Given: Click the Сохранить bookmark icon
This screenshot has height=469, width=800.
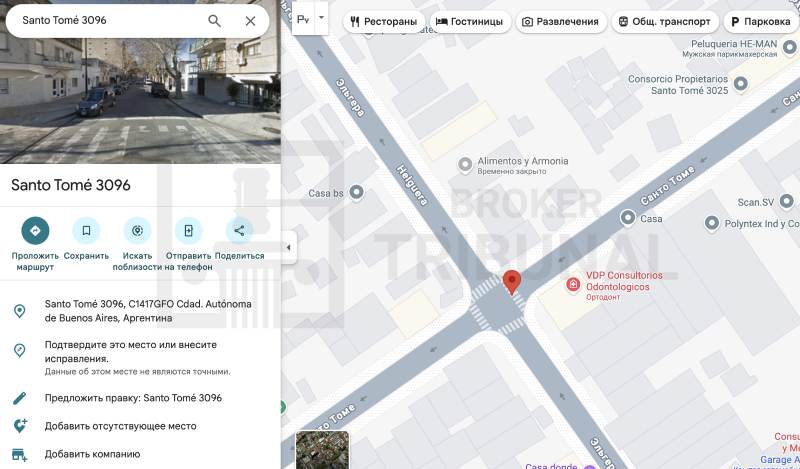Looking at the screenshot, I should 86,231.
